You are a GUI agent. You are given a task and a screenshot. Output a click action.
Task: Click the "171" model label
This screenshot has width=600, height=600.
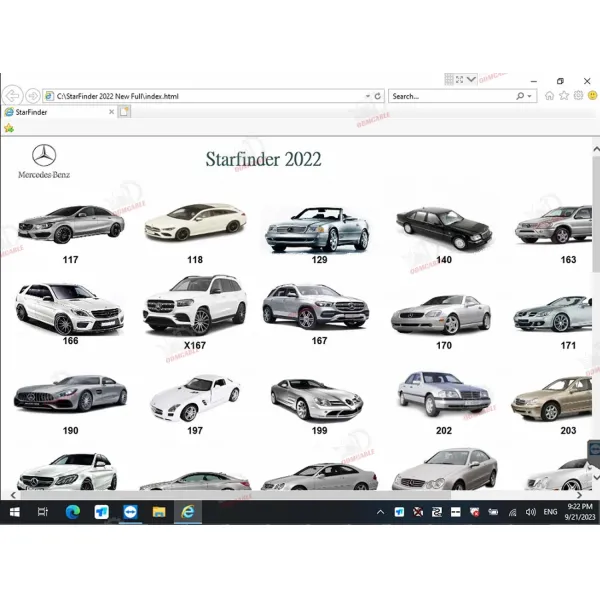pyautogui.click(x=568, y=346)
